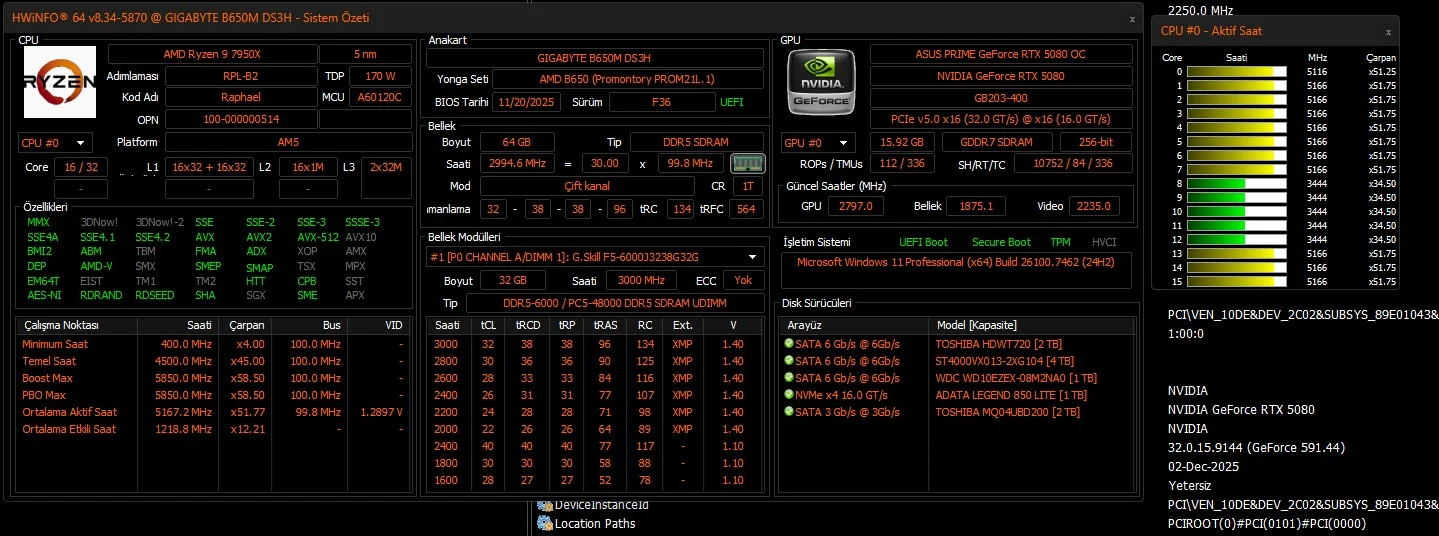Click the 170 W TDP value

(x=380, y=76)
